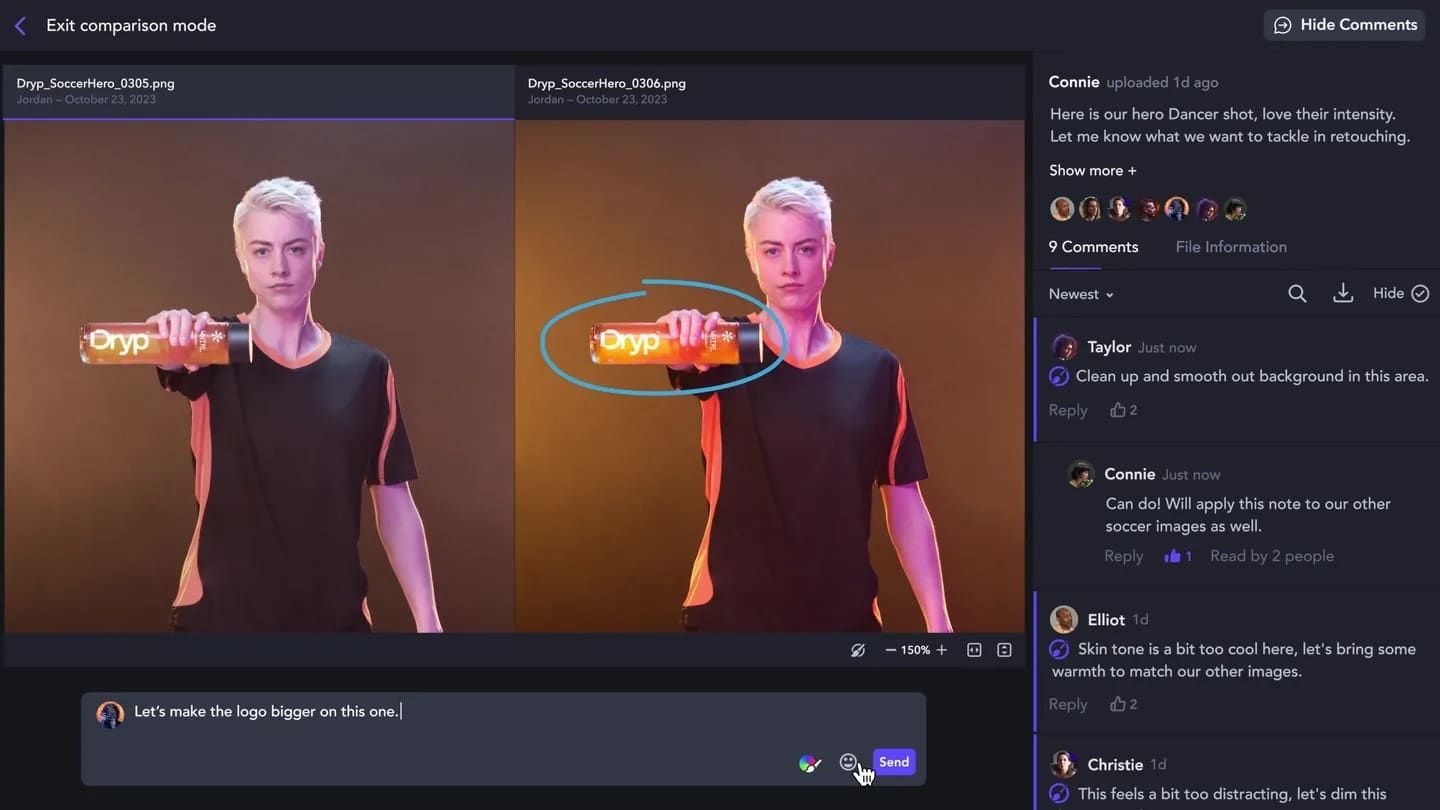Send the comment
This screenshot has height=810, width=1440.
[x=894, y=762]
